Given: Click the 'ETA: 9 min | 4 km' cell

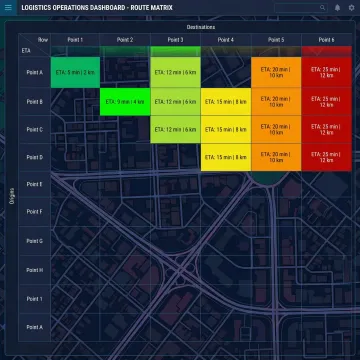Looking at the screenshot, I should click(125, 102).
